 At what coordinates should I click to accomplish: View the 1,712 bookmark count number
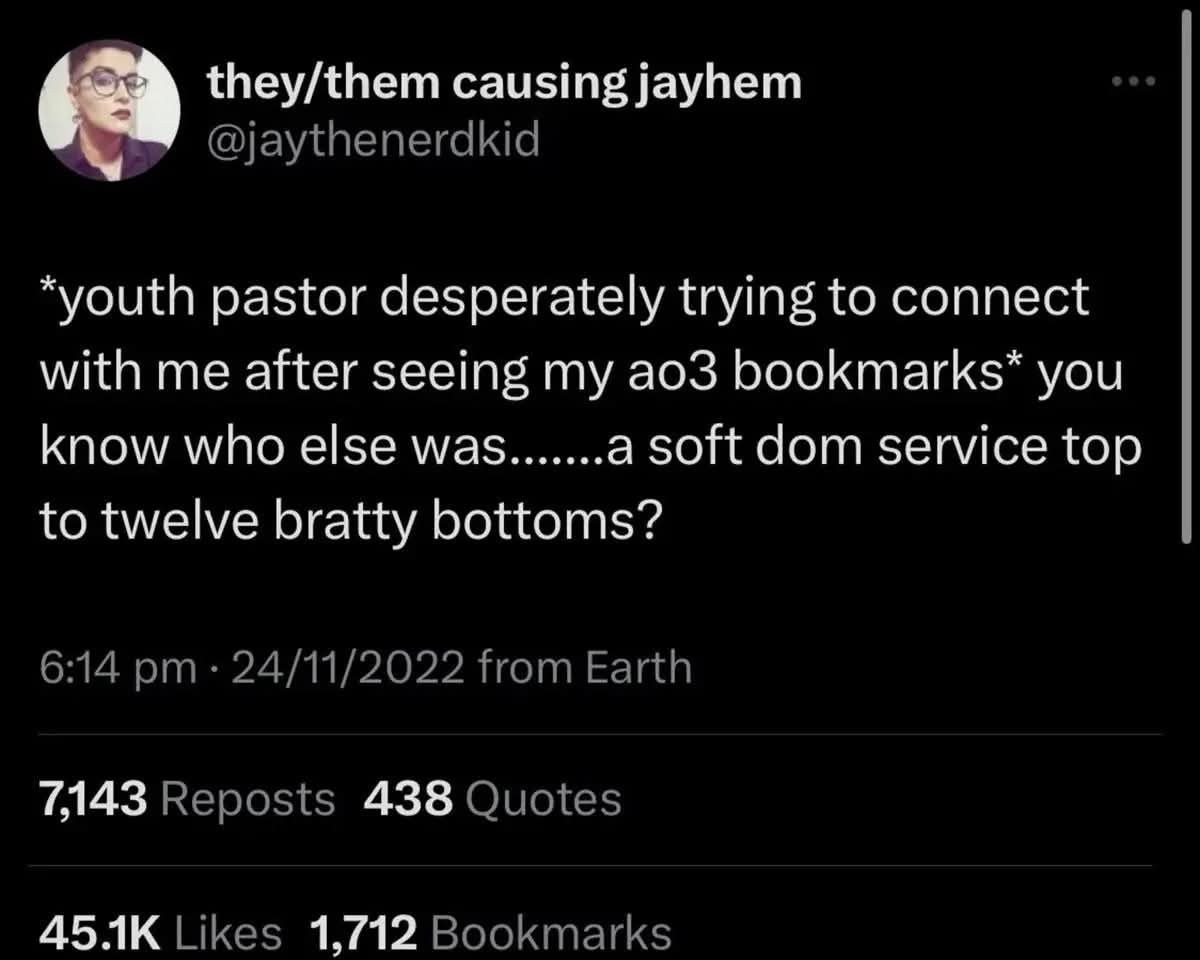363,933
